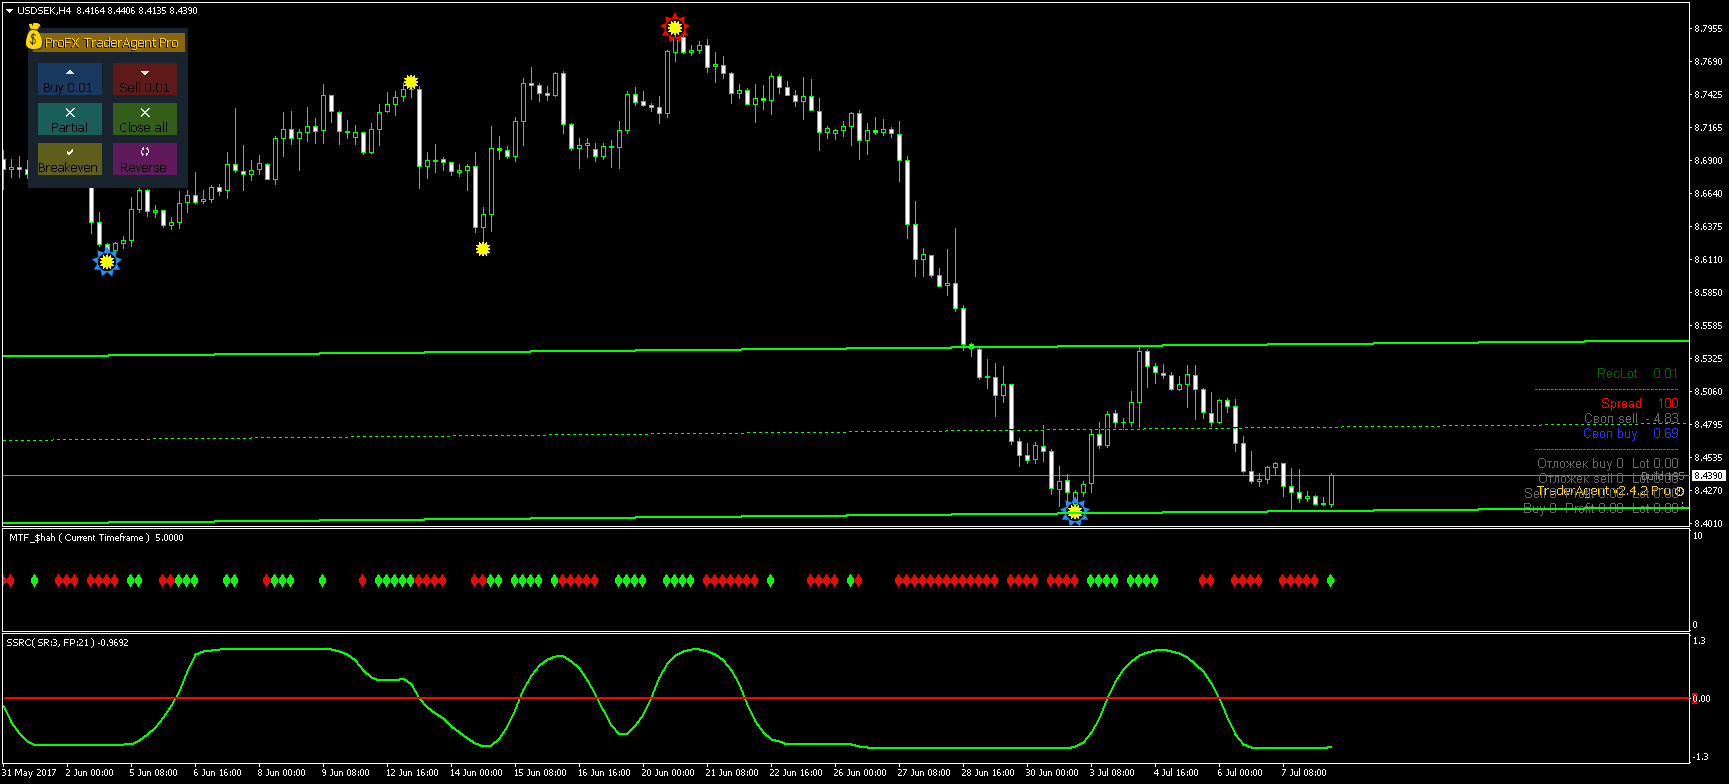Click the yellow star above the 12 Jun candle
Screen dimensions: 1729x784
tap(410, 82)
